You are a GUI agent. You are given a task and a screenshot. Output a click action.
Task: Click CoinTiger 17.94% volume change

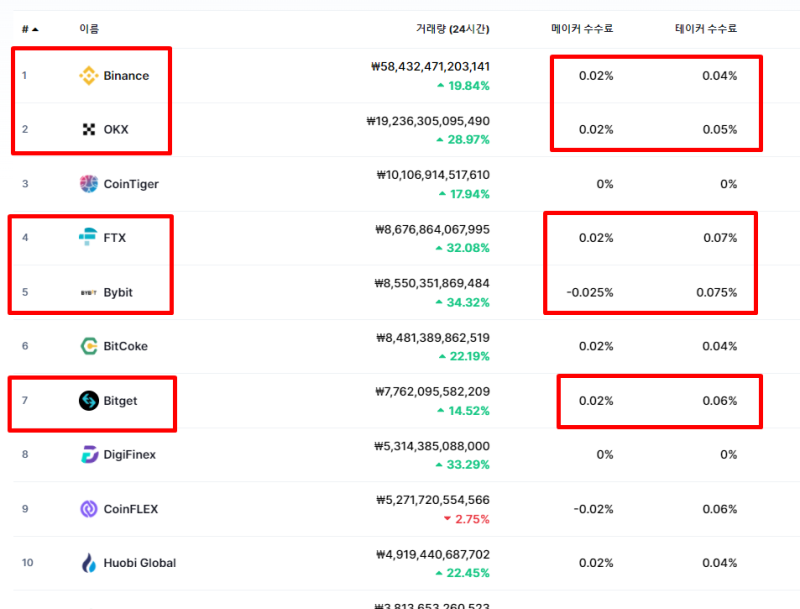[464, 194]
